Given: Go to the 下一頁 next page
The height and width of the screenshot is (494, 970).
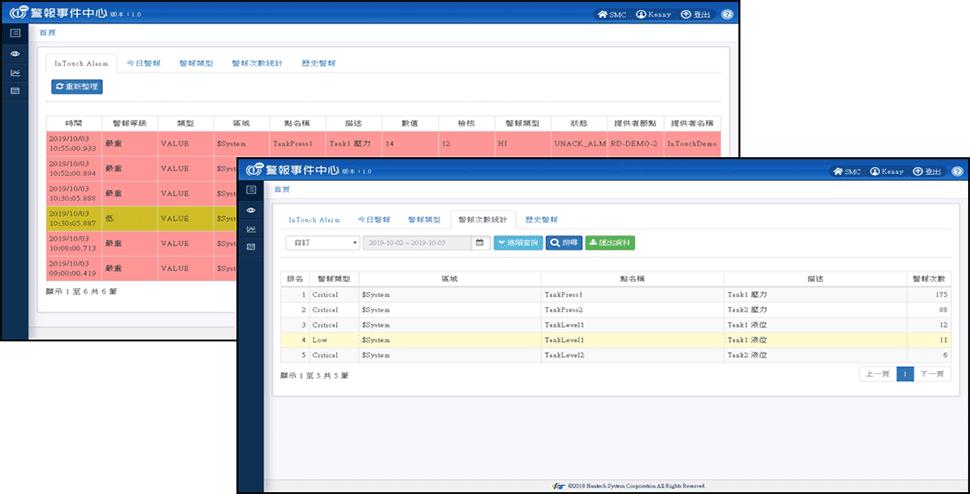Looking at the screenshot, I should (932, 374).
